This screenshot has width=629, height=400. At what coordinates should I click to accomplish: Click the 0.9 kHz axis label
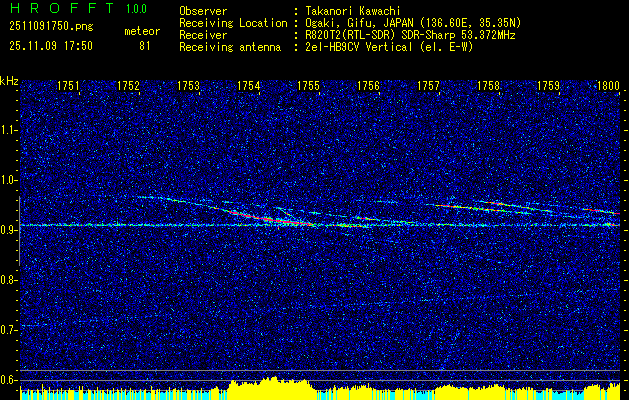click(x=10, y=230)
